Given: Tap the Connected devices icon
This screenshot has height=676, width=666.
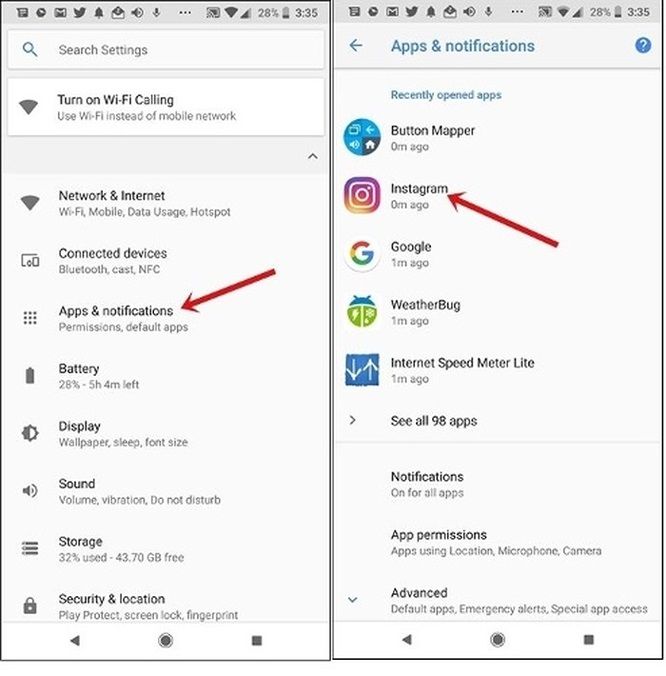Looking at the screenshot, I should click(x=30, y=260).
